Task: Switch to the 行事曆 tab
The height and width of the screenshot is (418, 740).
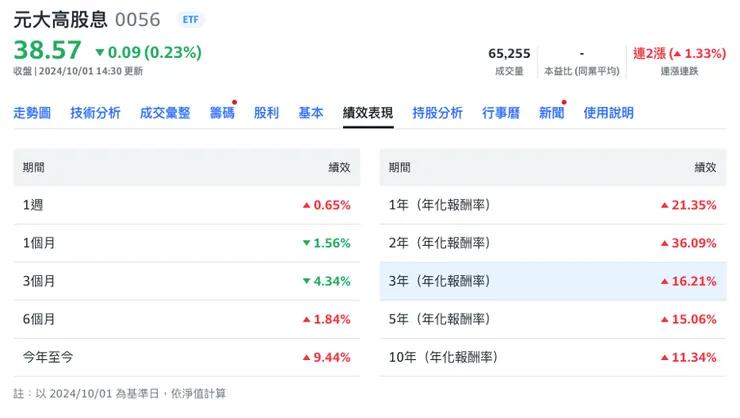Action: (501, 113)
